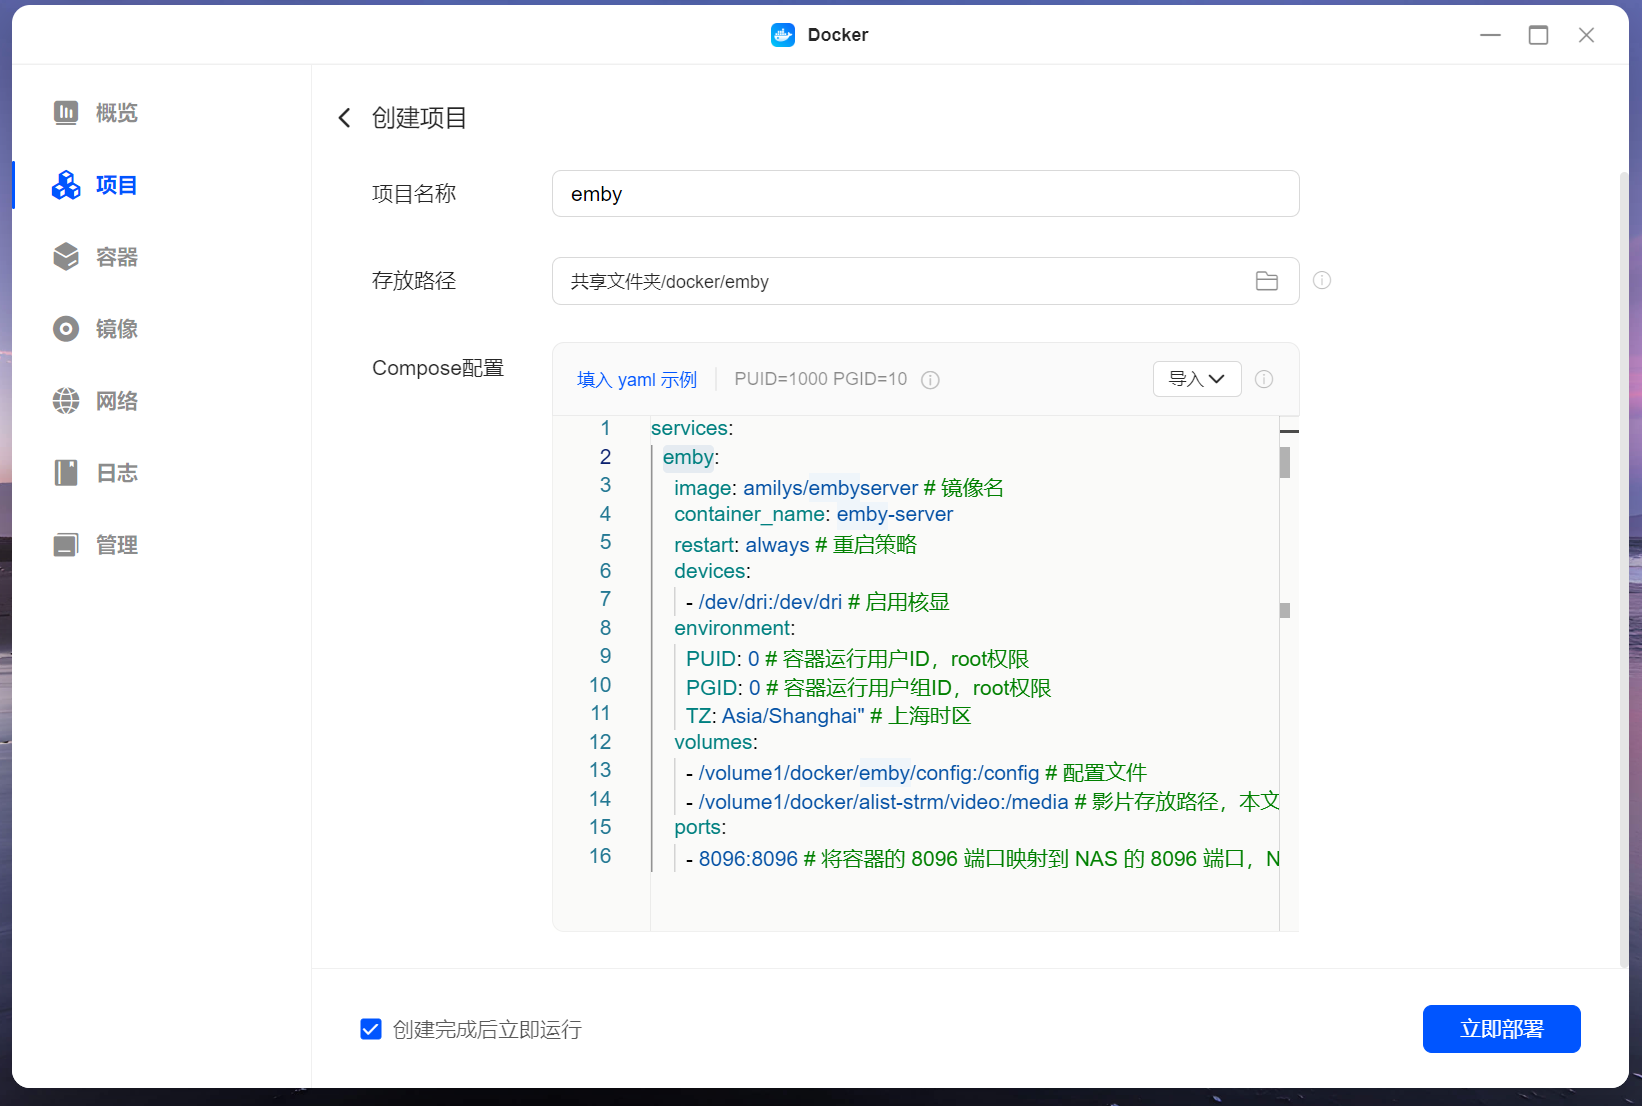Click the info icon next to PUID=1000 PGID=10
This screenshot has width=1642, height=1106.
click(930, 380)
